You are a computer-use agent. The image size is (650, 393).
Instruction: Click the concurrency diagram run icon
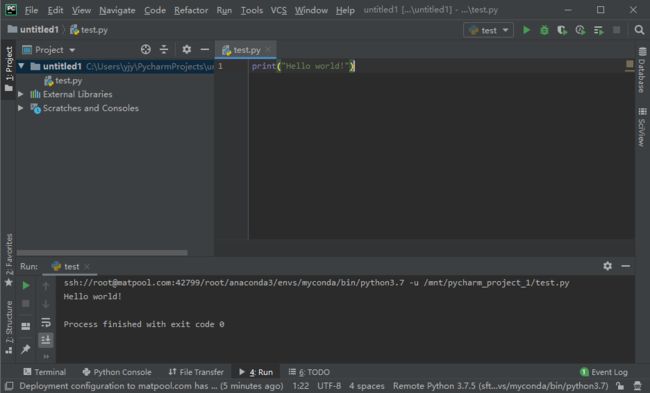pyautogui.click(x=599, y=30)
